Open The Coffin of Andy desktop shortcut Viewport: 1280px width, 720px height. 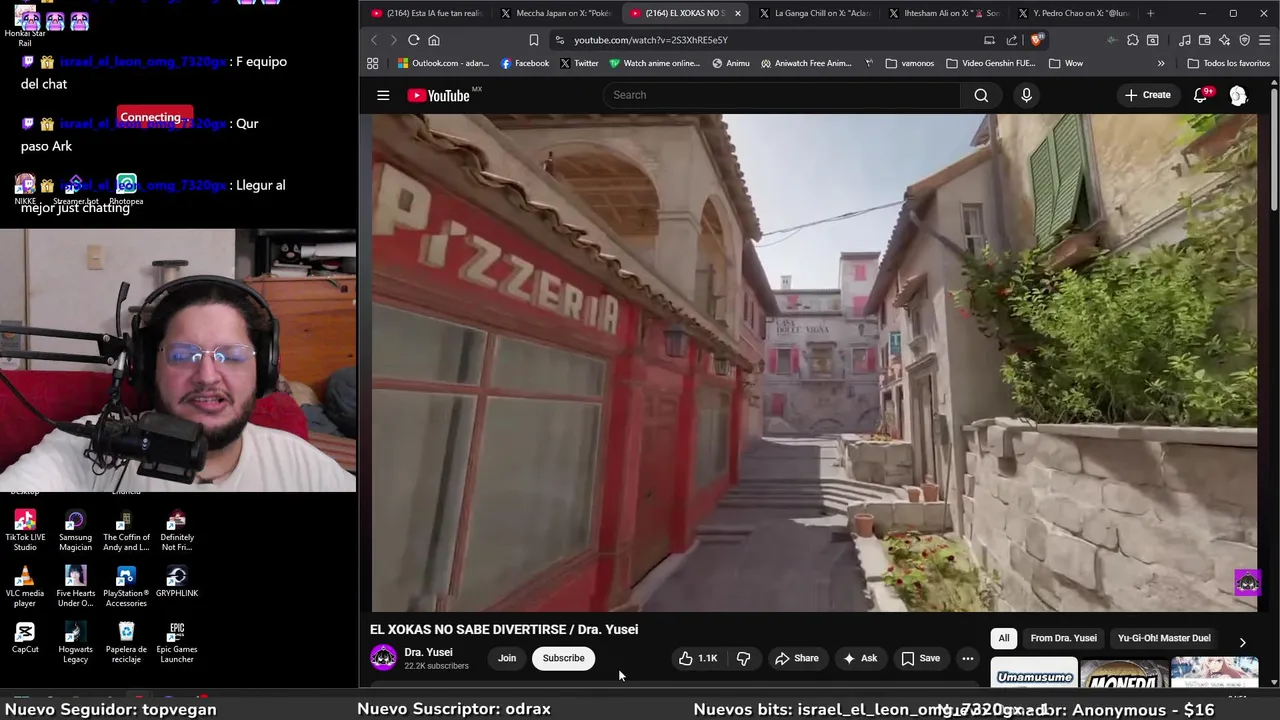point(126,531)
